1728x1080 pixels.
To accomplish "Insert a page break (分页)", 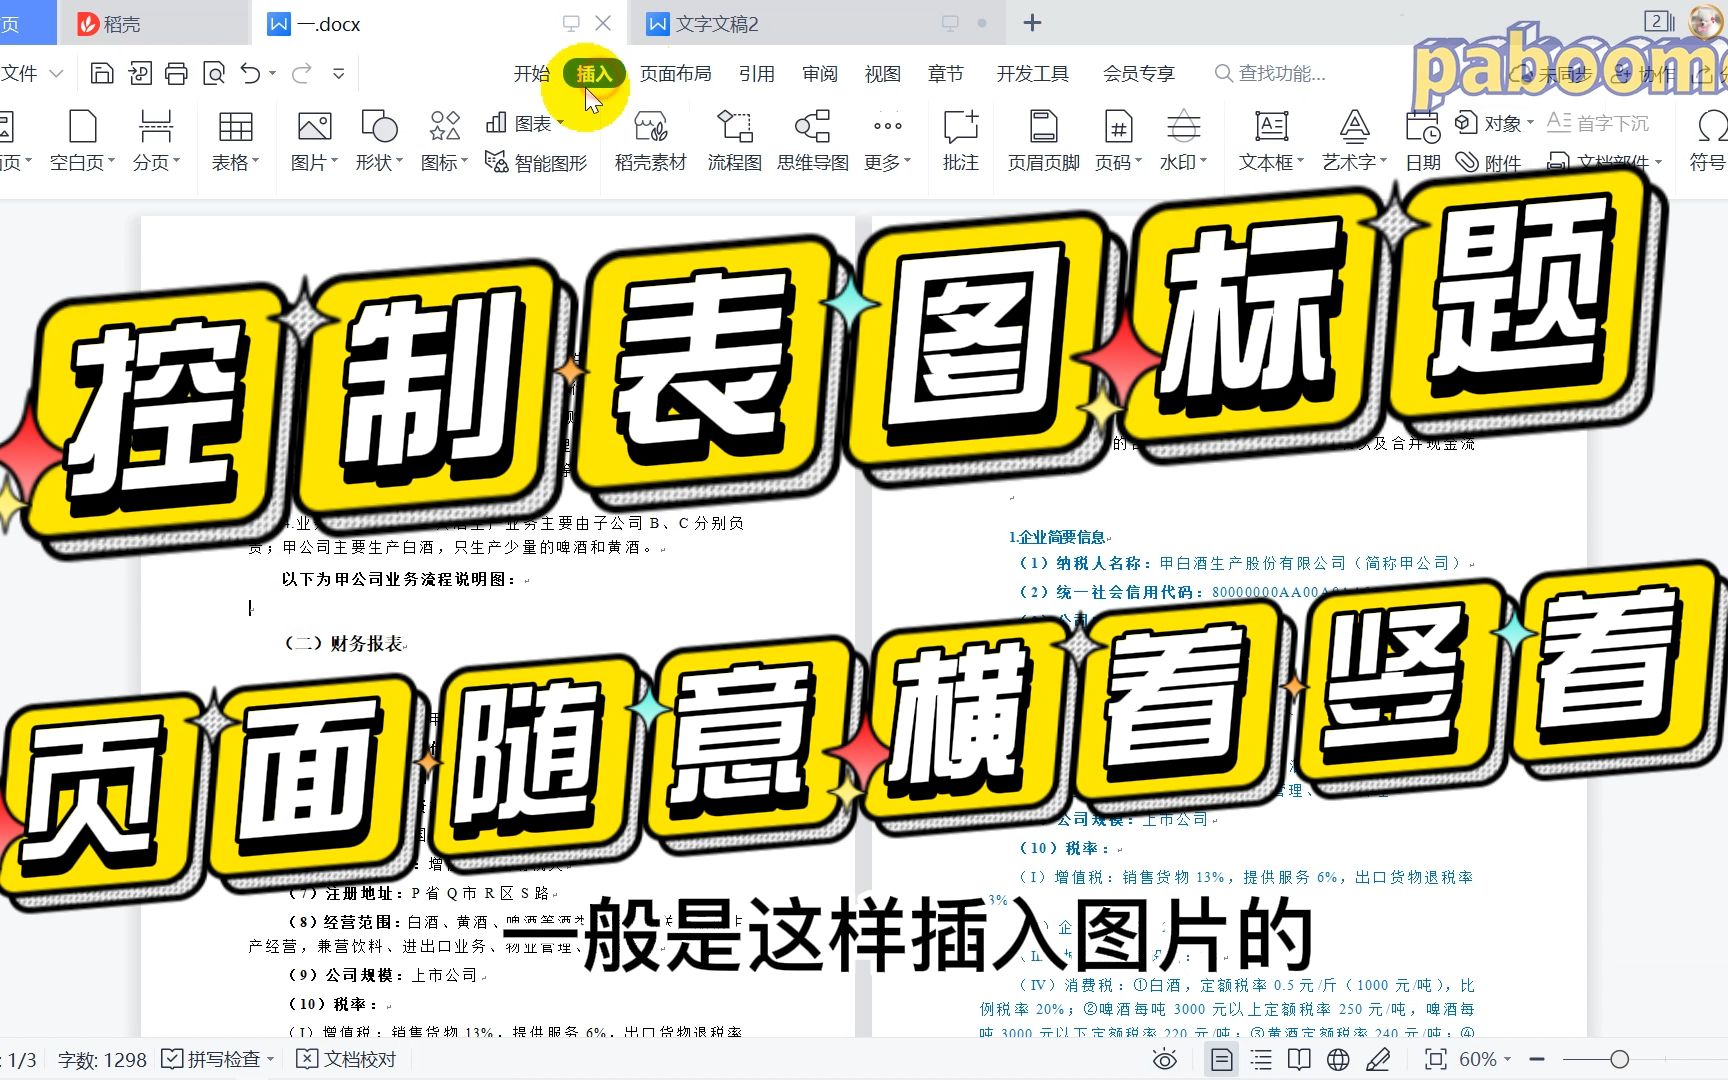I will [156, 140].
